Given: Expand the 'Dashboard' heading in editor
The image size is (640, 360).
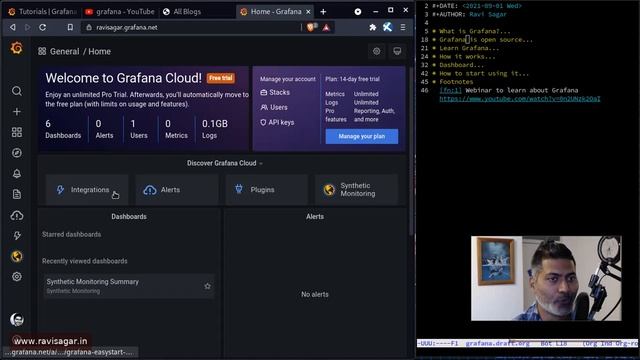Looking at the screenshot, I should tap(461, 65).
